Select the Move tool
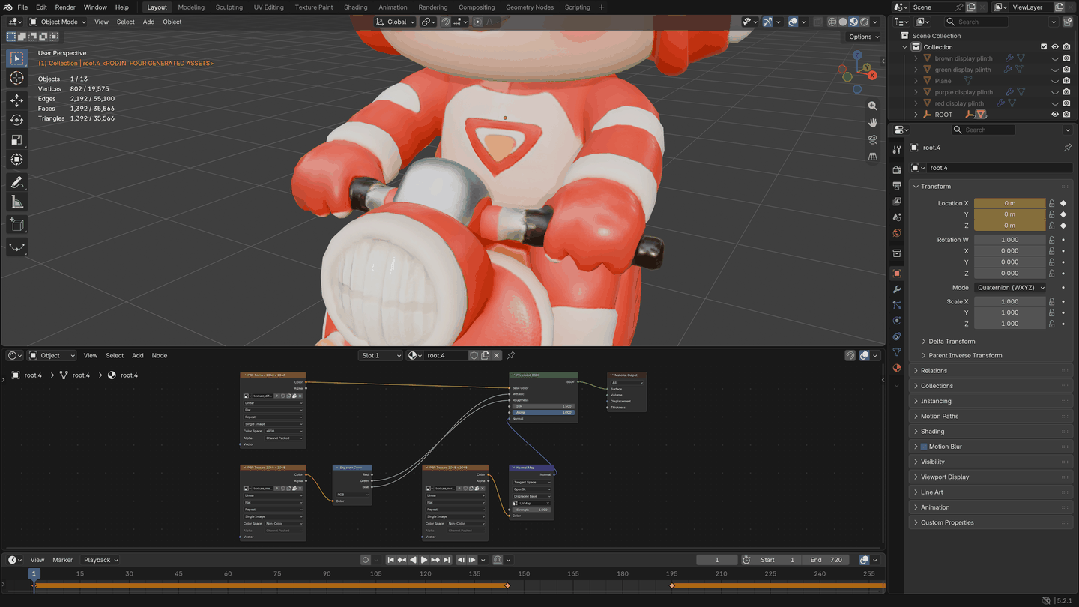 (17, 100)
